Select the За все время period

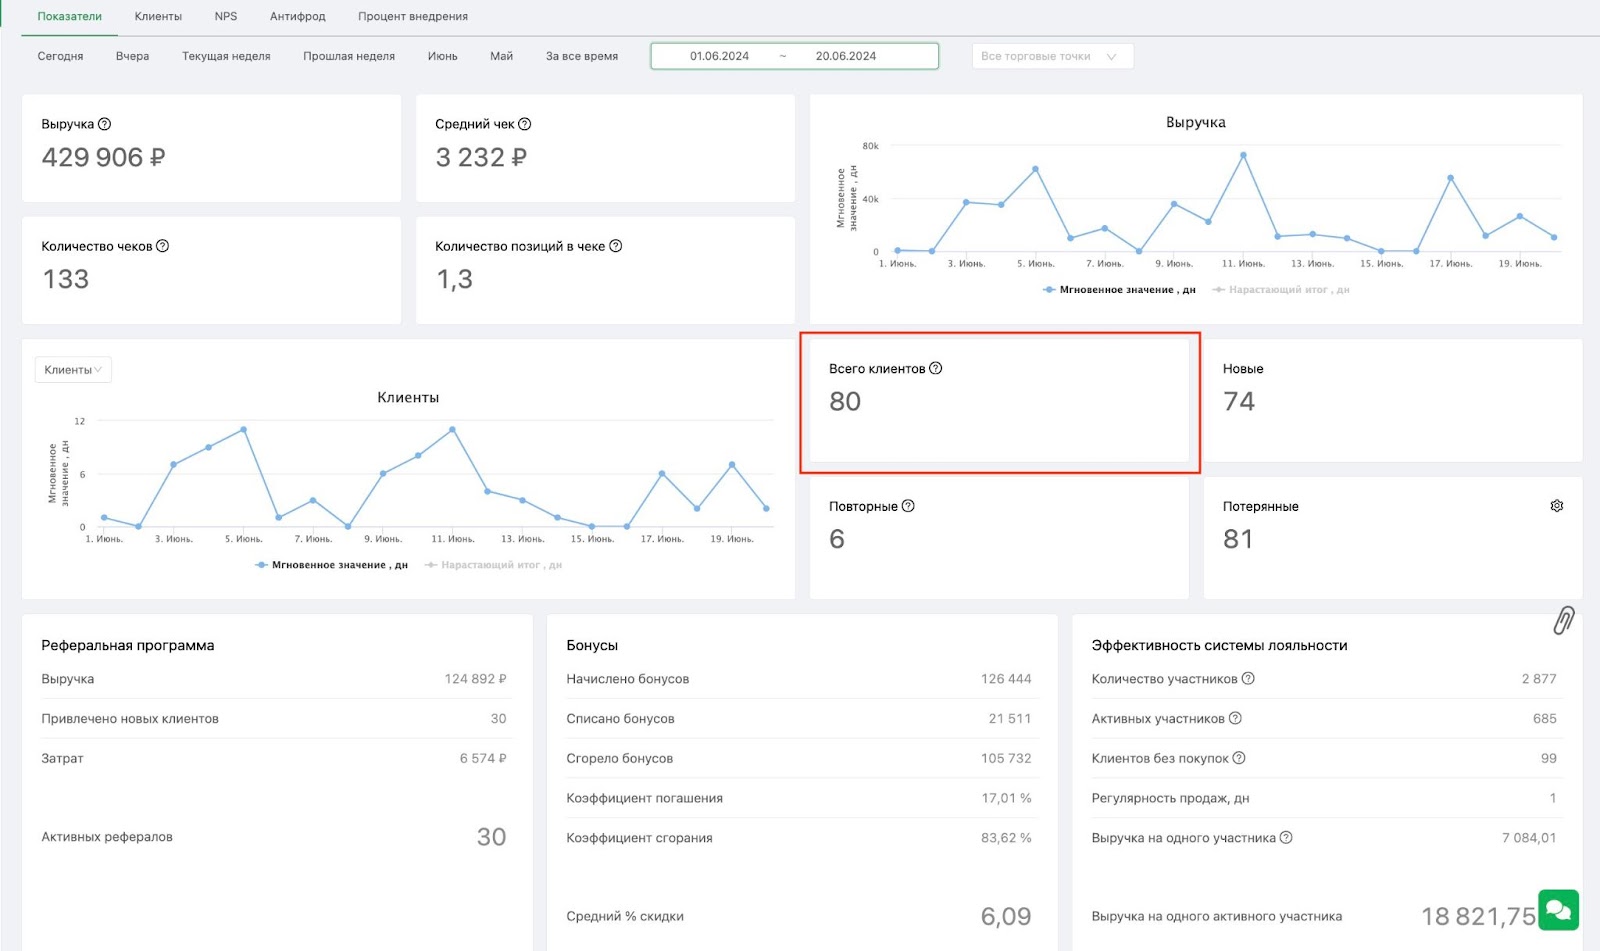(x=582, y=56)
